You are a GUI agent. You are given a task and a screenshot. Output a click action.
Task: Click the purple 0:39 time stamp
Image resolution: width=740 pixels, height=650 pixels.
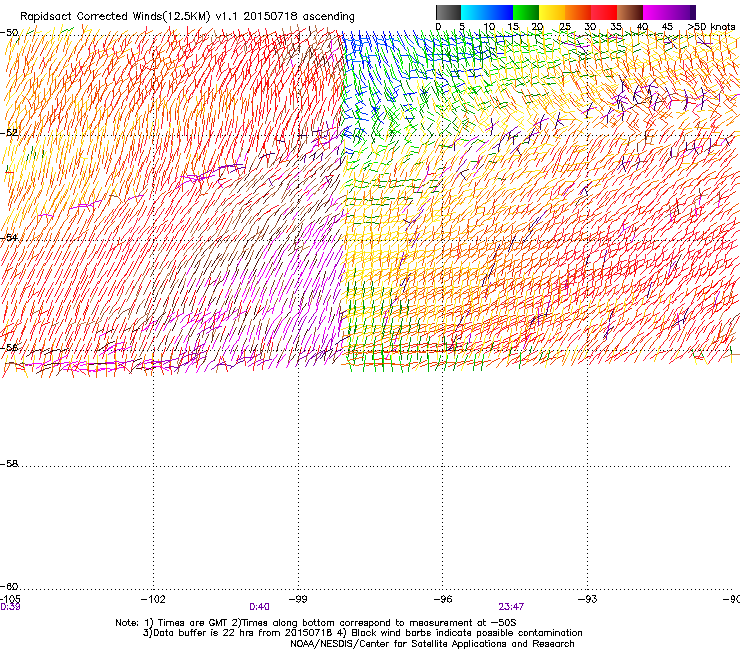[10, 607]
